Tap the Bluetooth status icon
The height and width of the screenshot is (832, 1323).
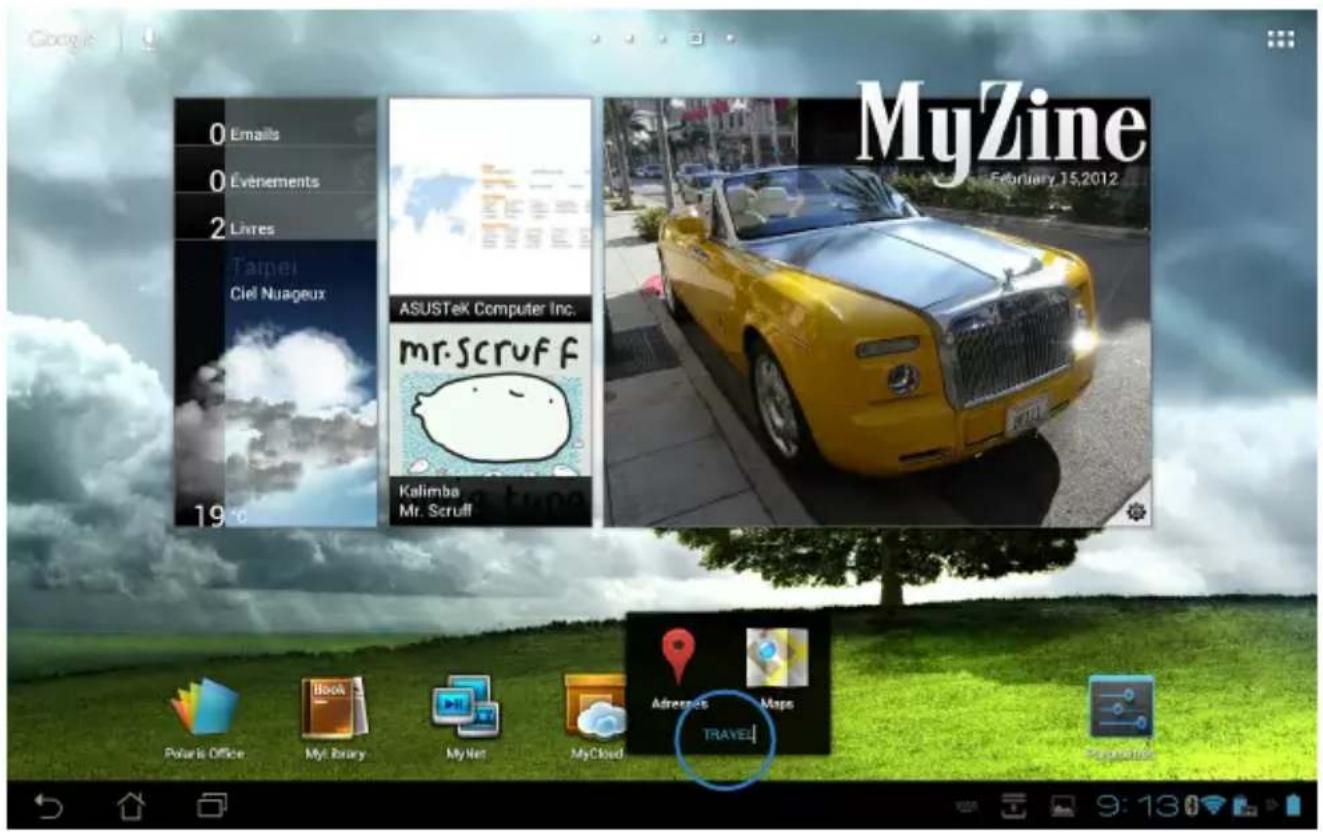click(x=1190, y=805)
